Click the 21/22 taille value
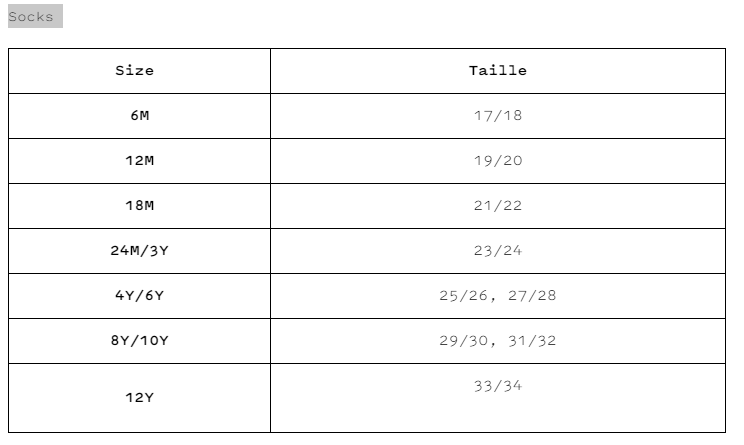The image size is (744, 445). 497,206
